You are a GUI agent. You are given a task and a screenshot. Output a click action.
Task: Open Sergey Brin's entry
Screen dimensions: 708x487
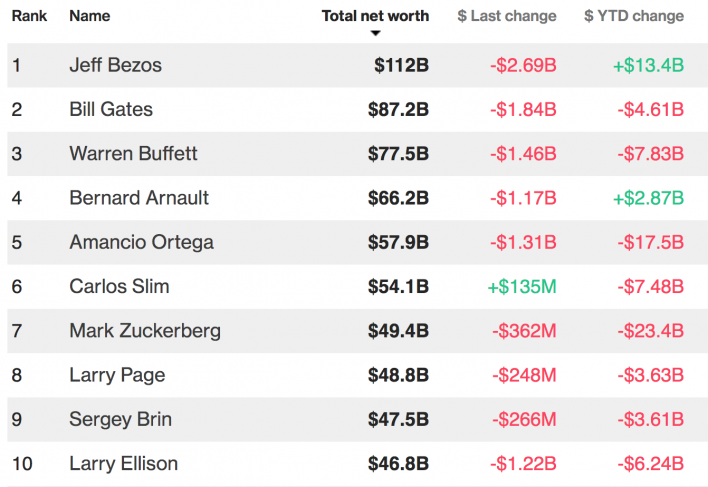(120, 419)
